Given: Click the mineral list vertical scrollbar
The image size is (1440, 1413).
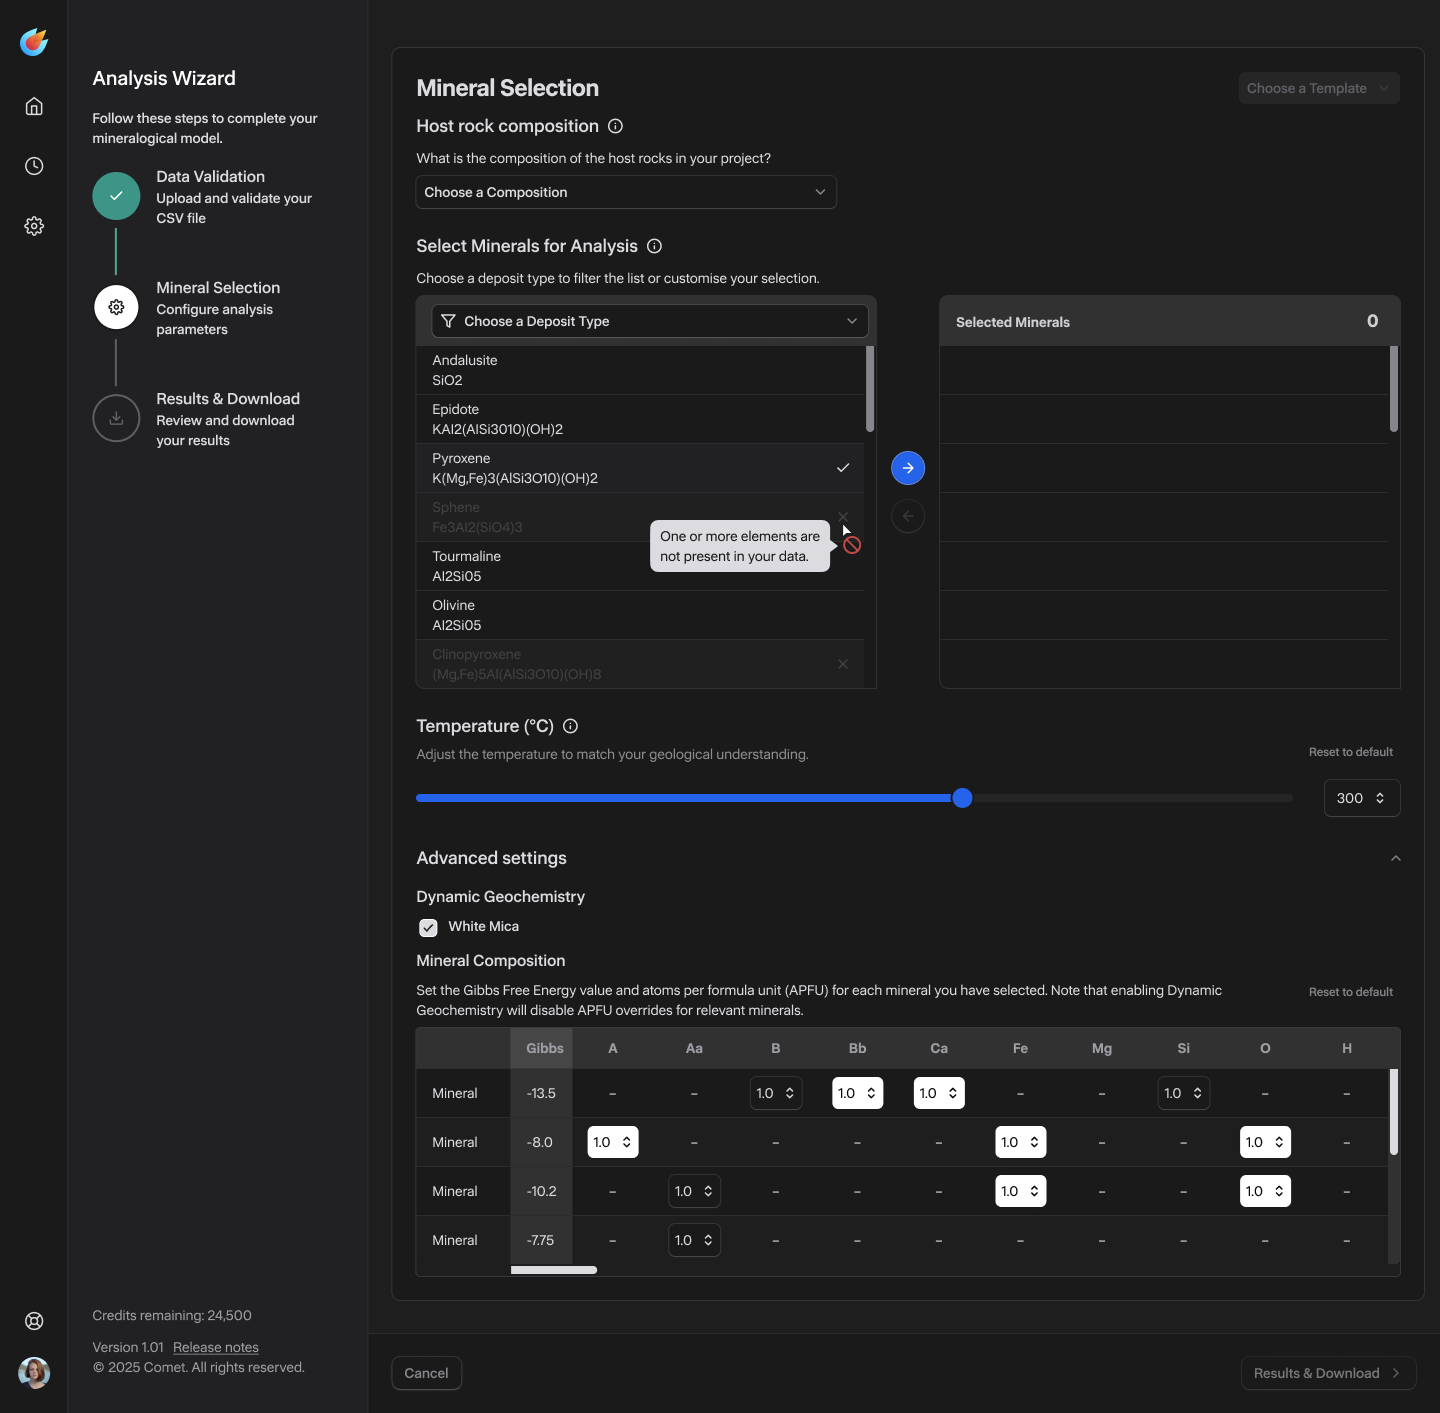Looking at the screenshot, I should [x=870, y=390].
